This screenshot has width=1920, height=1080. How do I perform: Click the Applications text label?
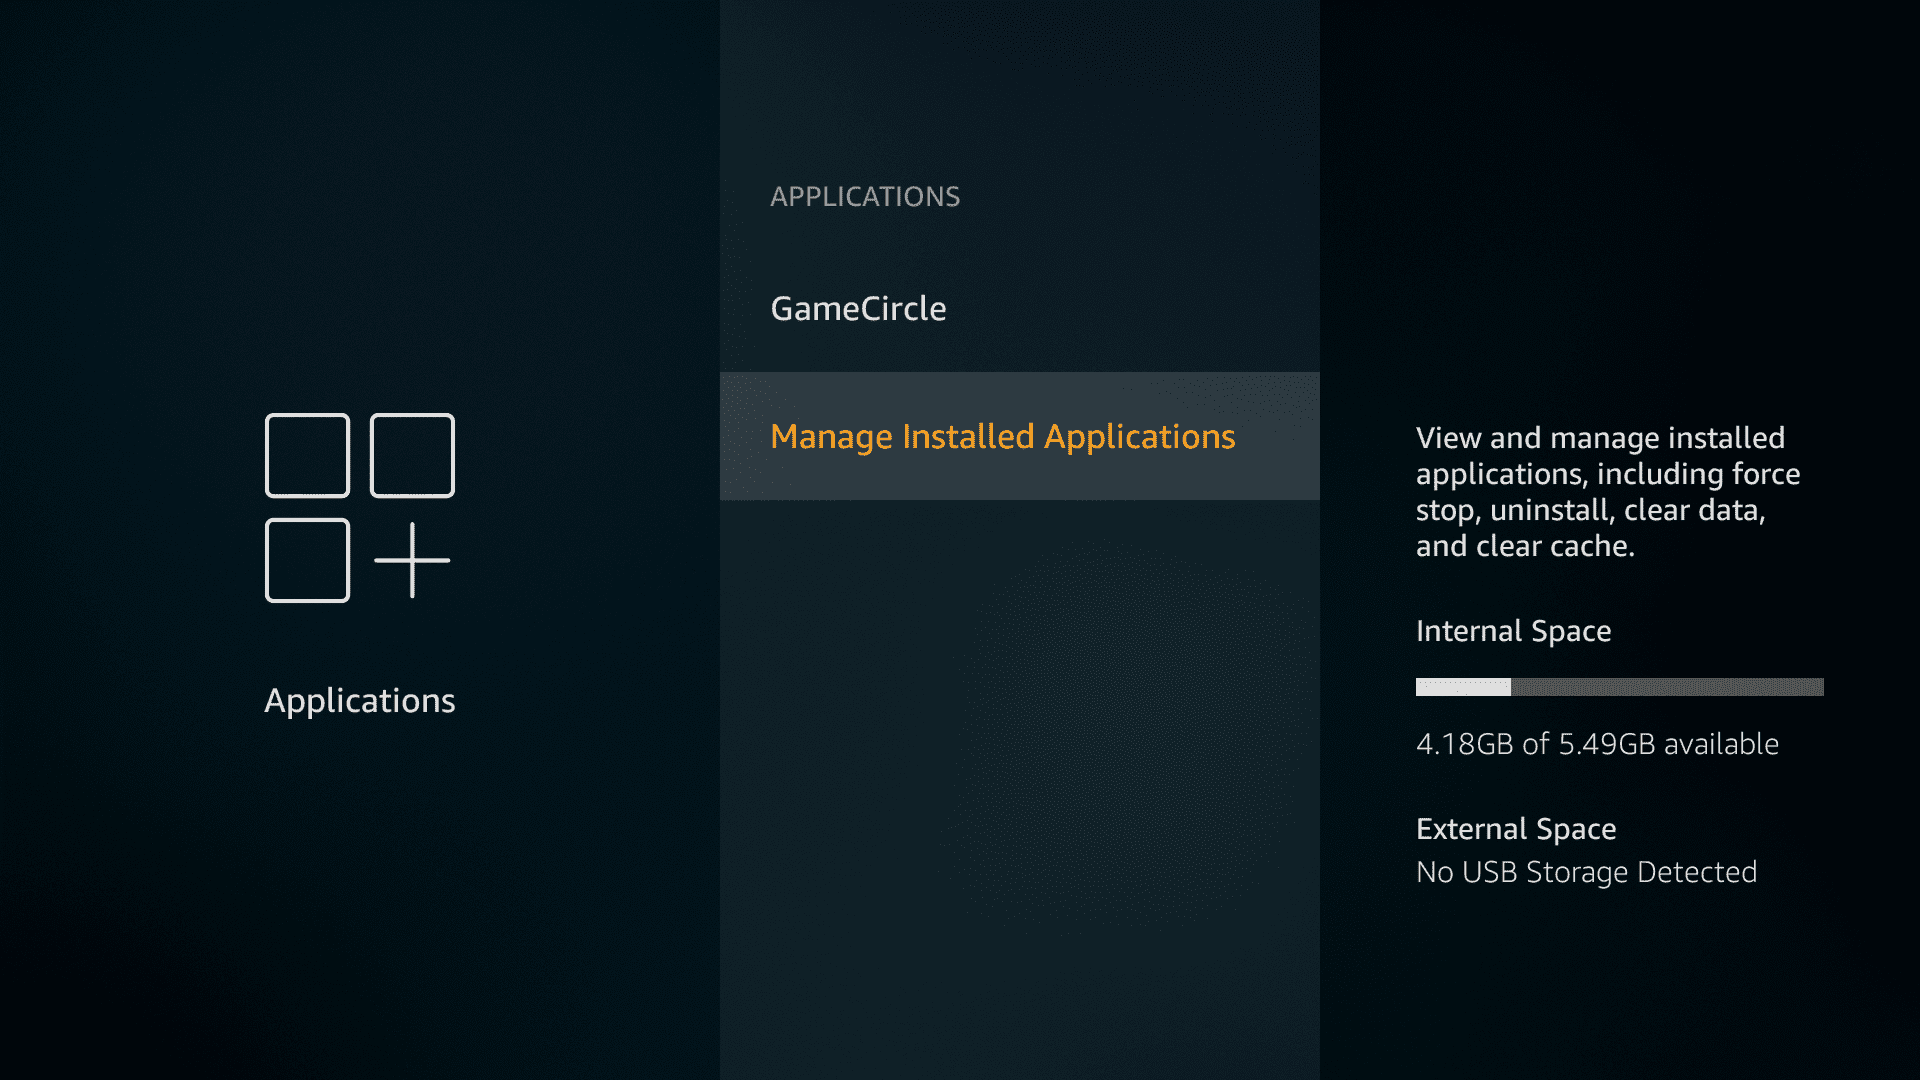[359, 700]
